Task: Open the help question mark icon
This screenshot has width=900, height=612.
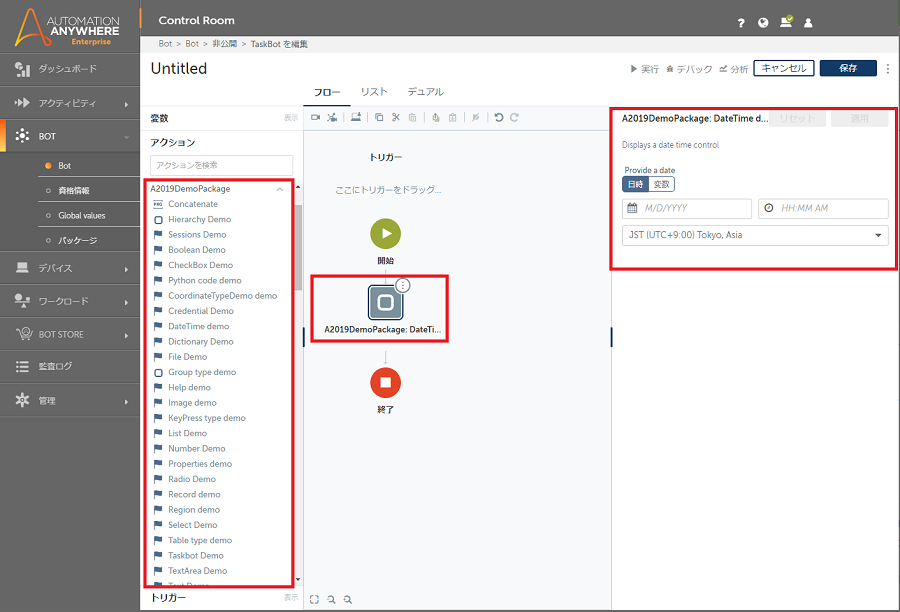Action: pyautogui.click(x=740, y=23)
